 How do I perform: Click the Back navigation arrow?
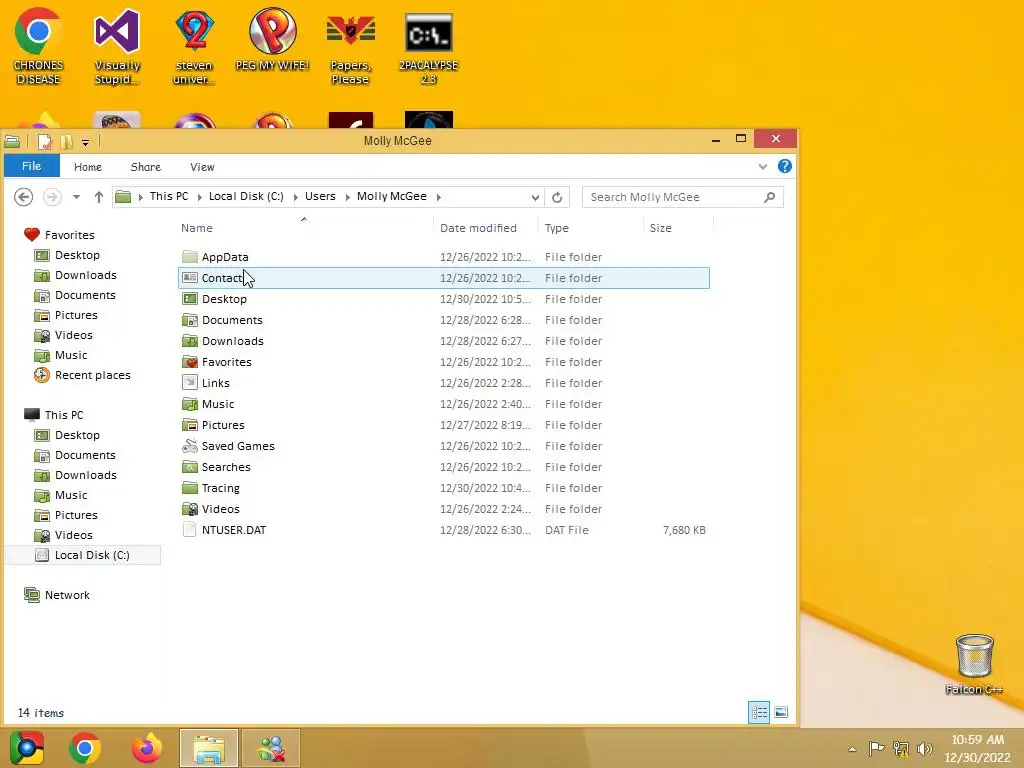coord(24,197)
